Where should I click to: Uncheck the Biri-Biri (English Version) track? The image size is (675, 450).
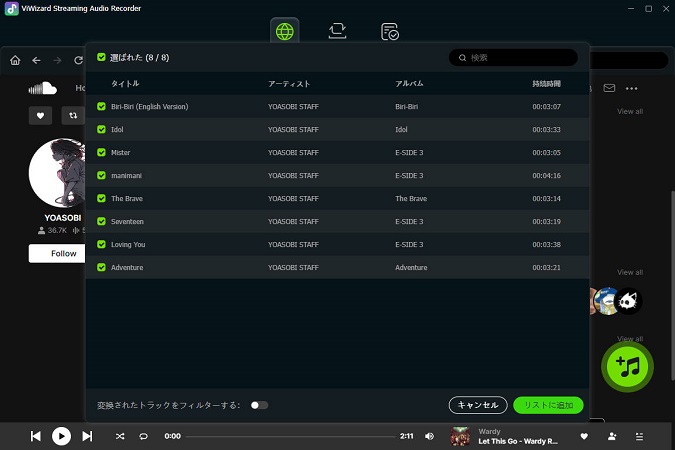tap(101, 106)
